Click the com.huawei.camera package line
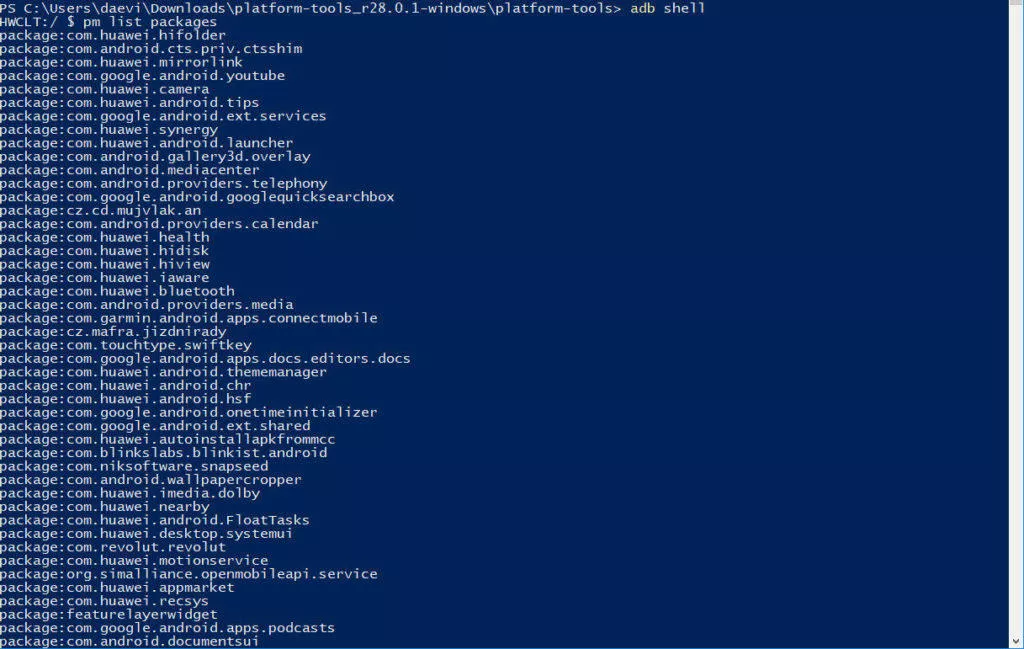The height and width of the screenshot is (649, 1024). click(x=104, y=89)
